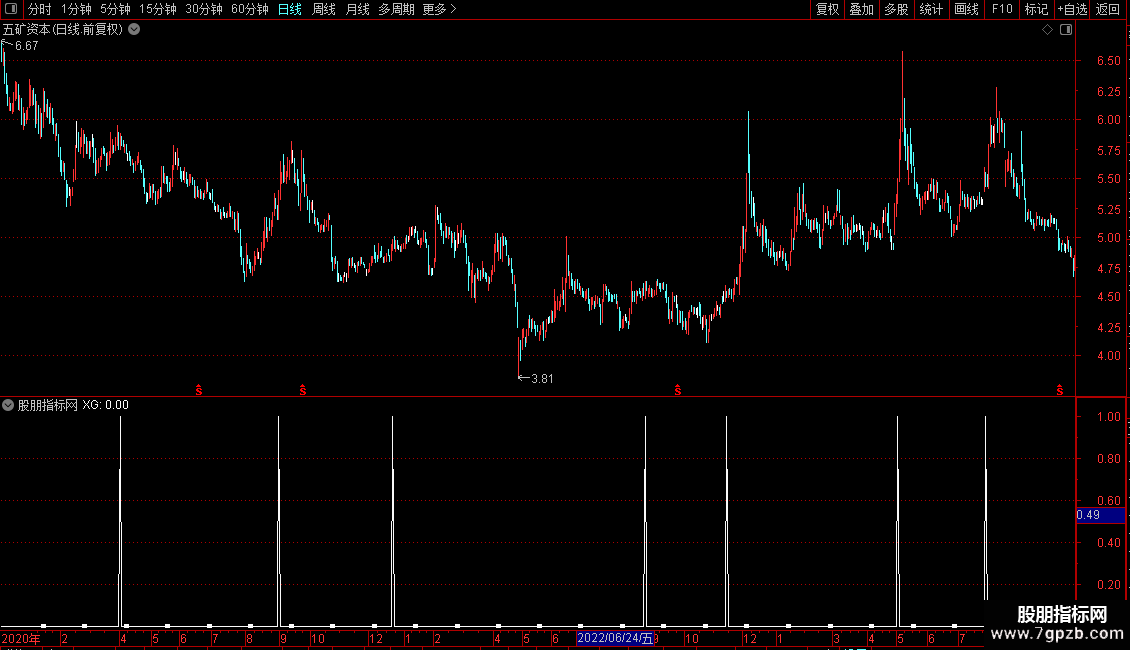Expand the 更多 period options
The height and width of the screenshot is (650, 1130).
(439, 9)
